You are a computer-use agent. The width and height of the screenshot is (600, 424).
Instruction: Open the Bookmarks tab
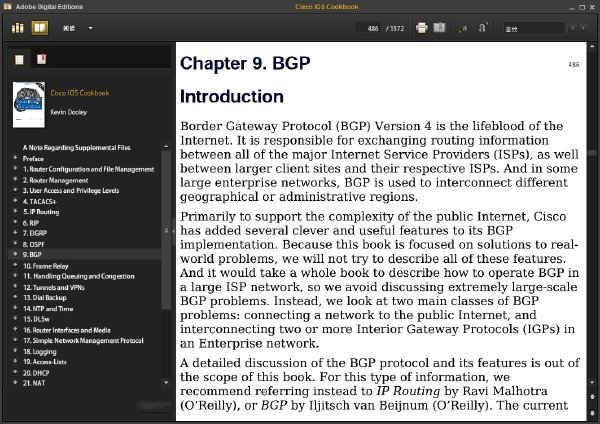point(41,59)
